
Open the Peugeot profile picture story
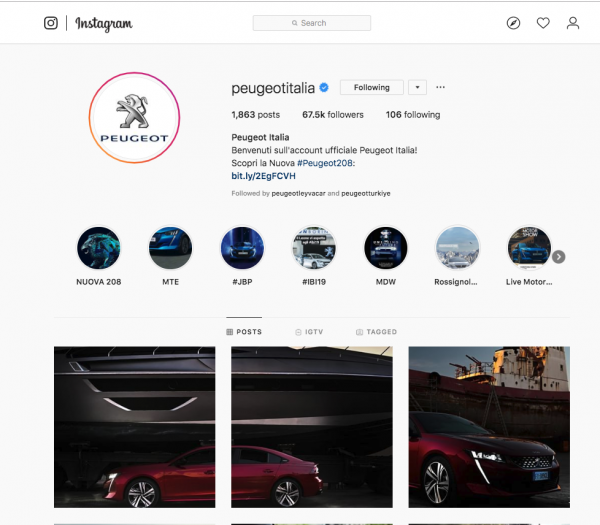click(134, 117)
